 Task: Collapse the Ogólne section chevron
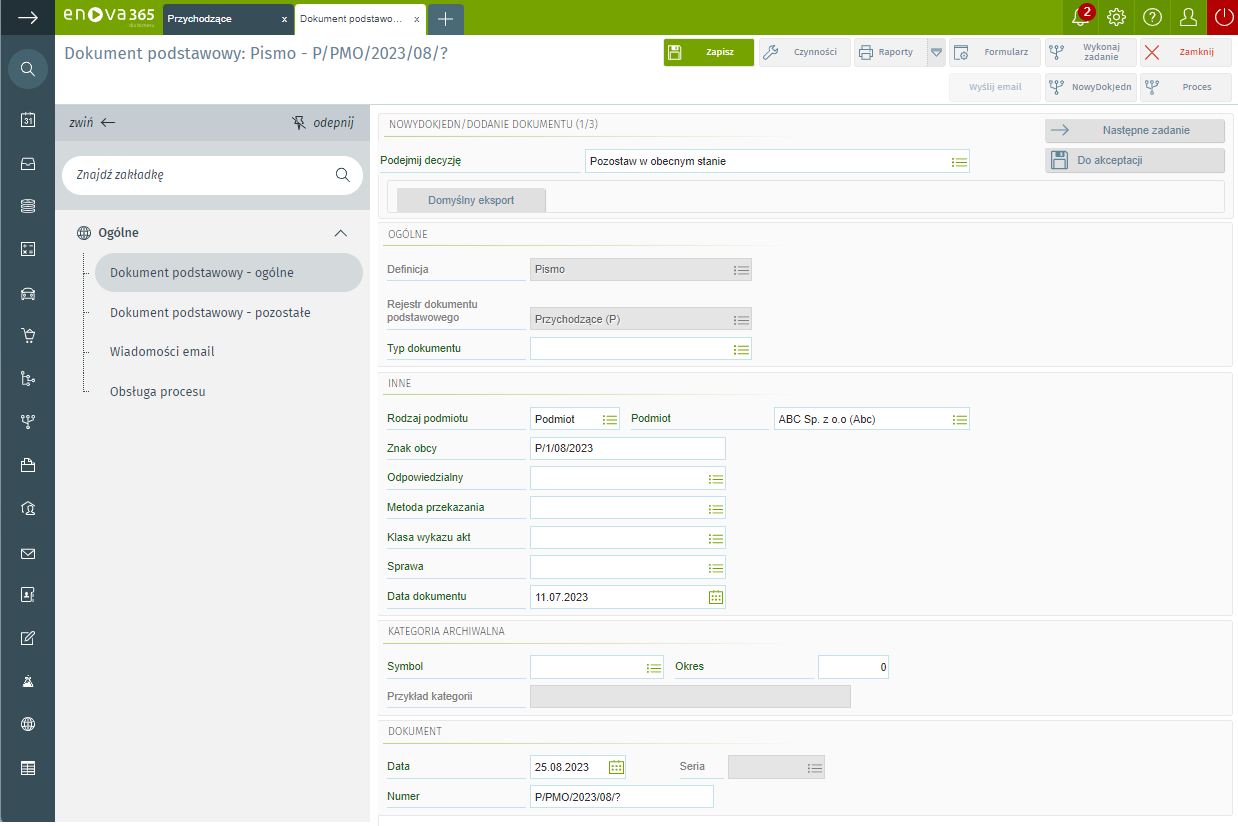(x=341, y=232)
